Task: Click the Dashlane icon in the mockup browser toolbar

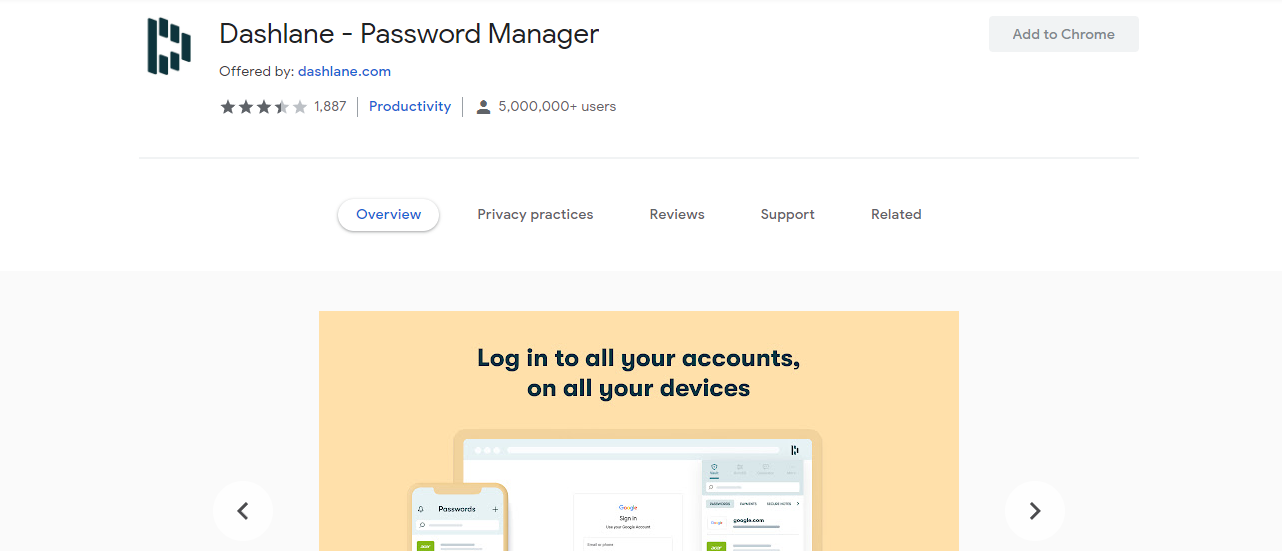Action: click(795, 450)
